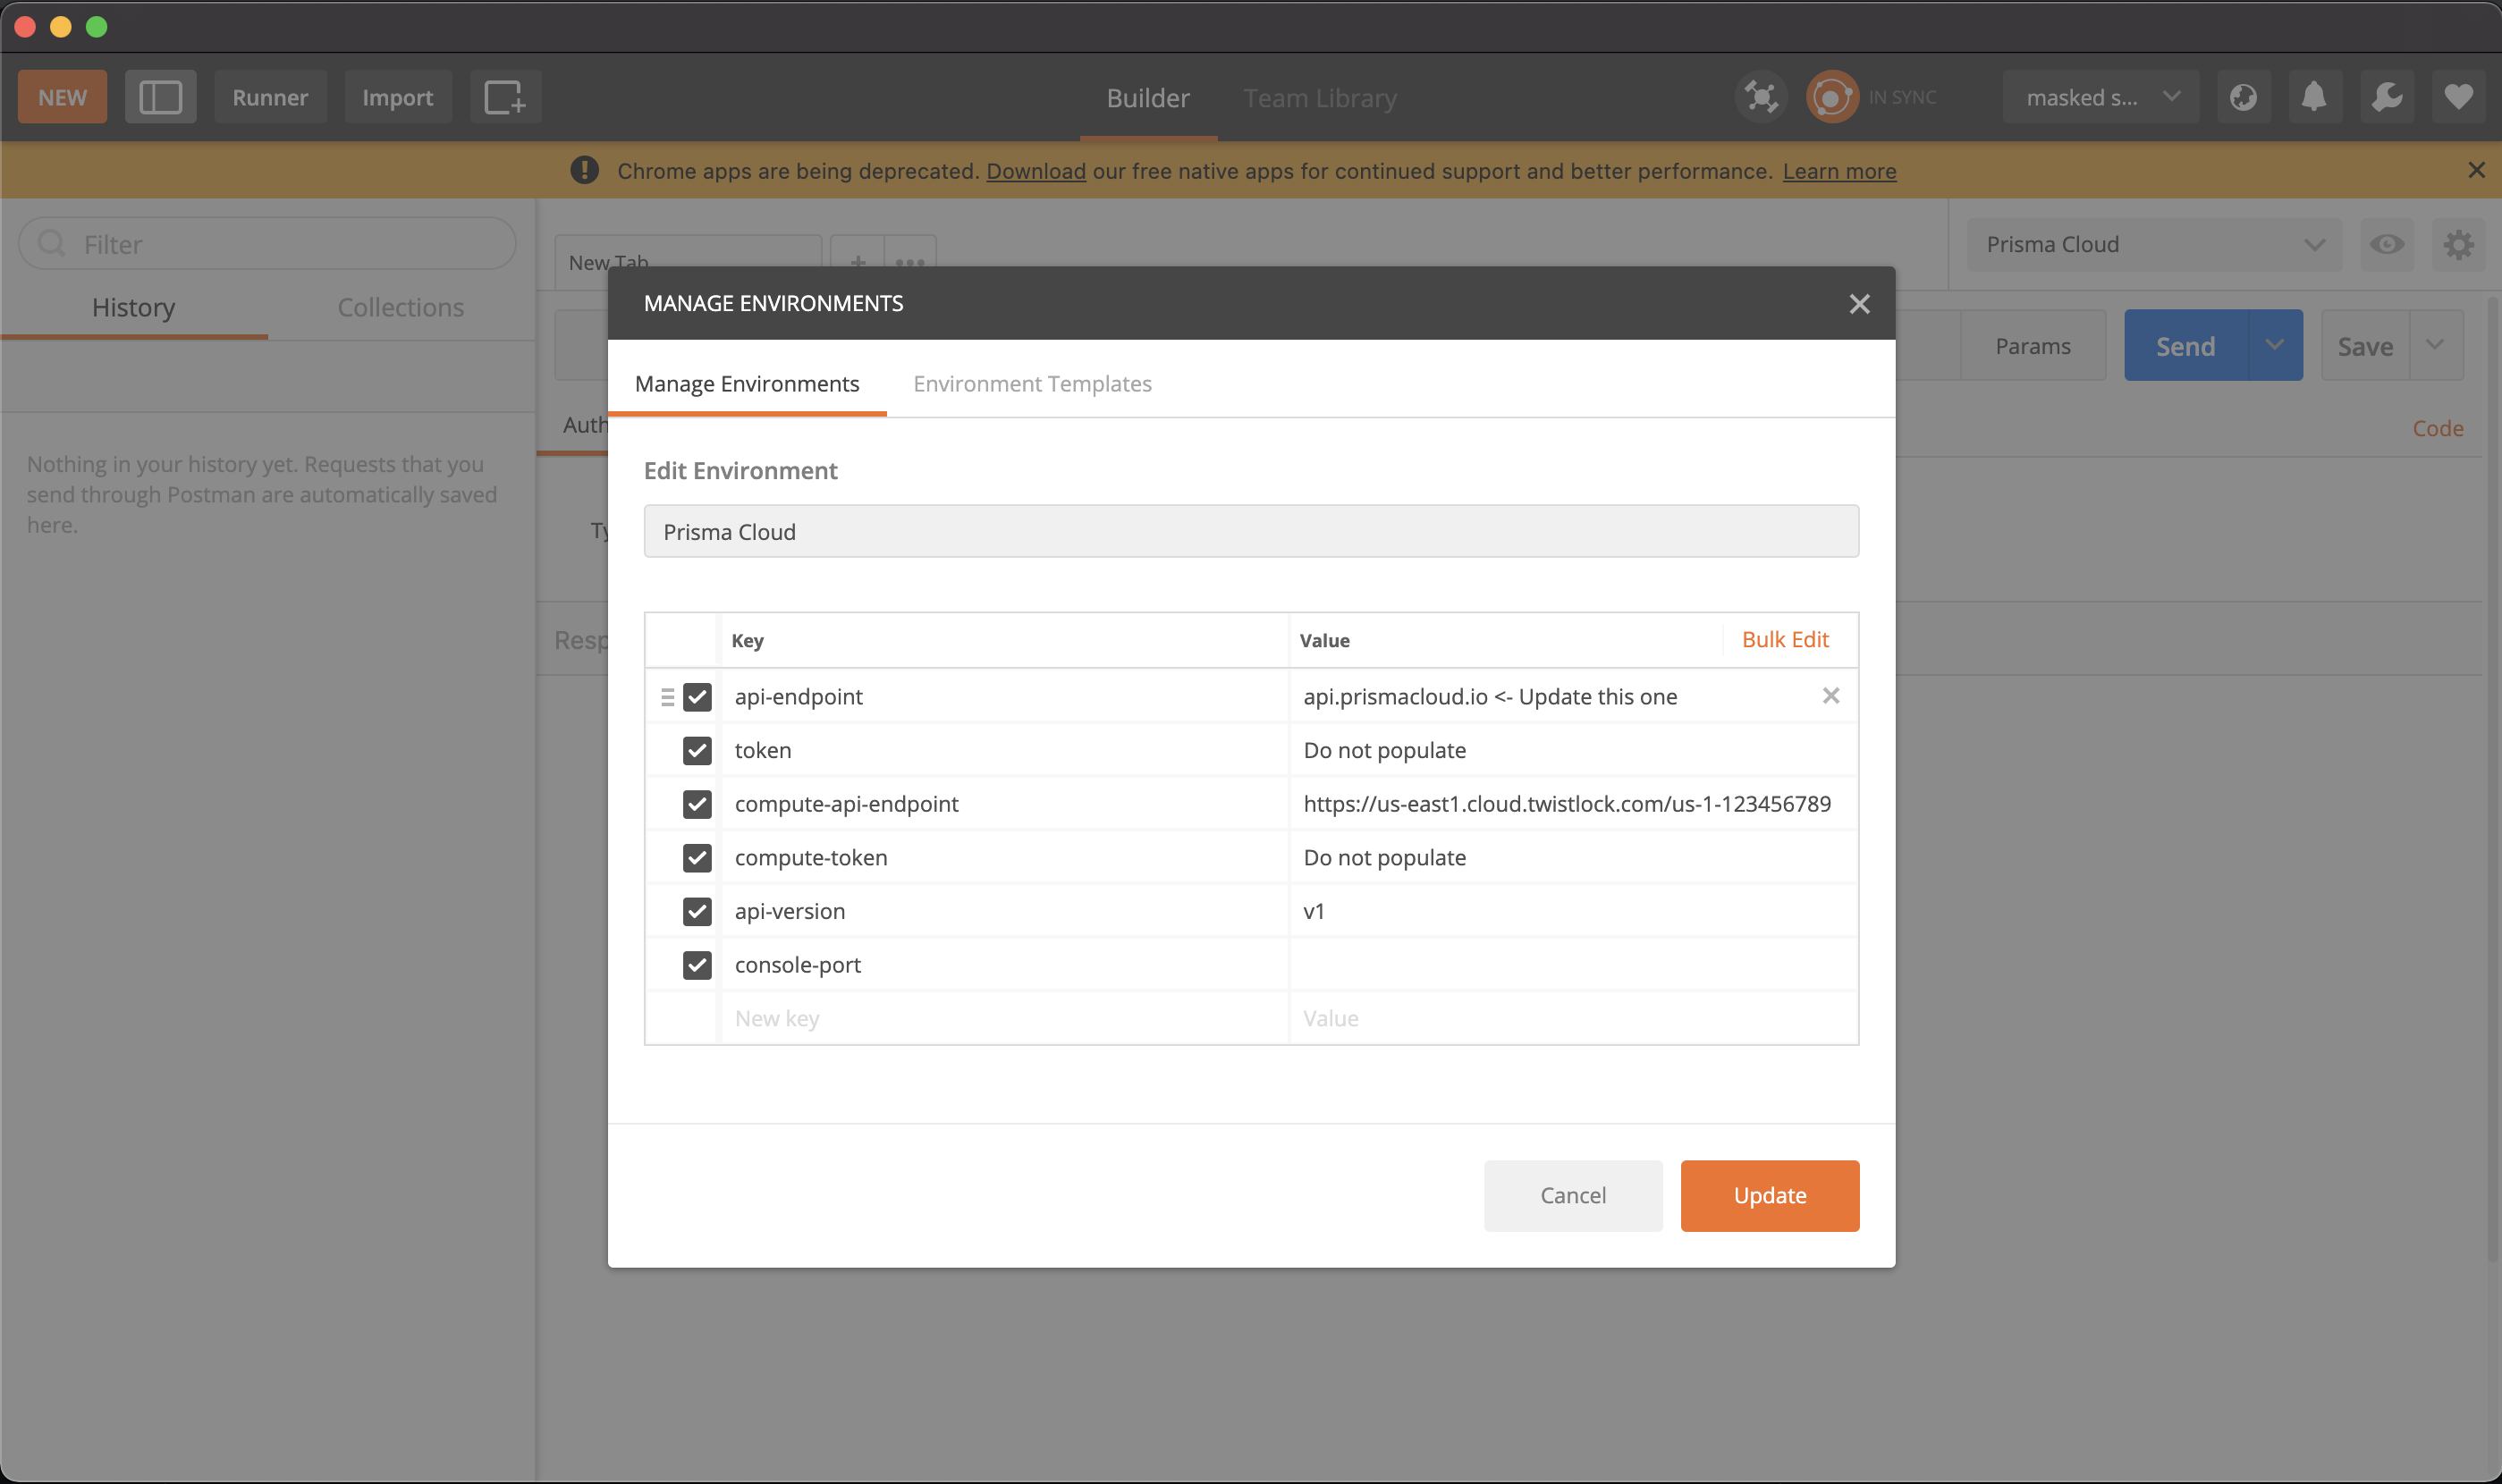Screen dimensions: 2502x1484
Task: Click environment quick look eye icon
Action: pos(2386,245)
